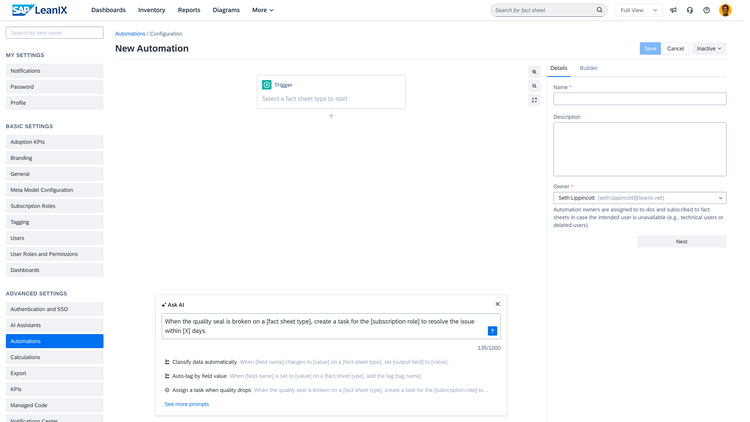Click the plus icon below the Trigger node
Screen dimensions: 750x422
331,116
